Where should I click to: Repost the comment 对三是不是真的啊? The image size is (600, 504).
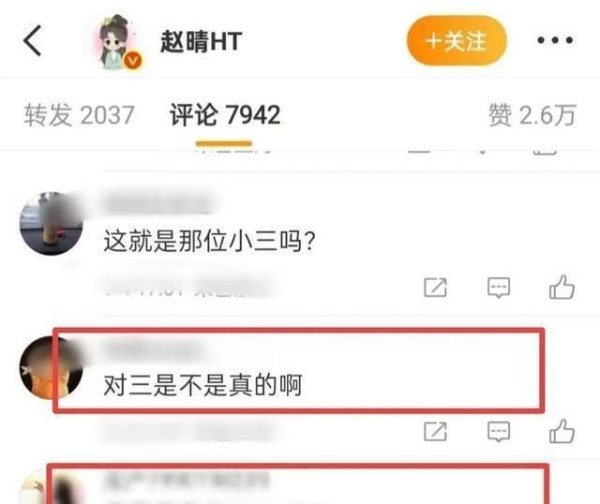pos(435,432)
